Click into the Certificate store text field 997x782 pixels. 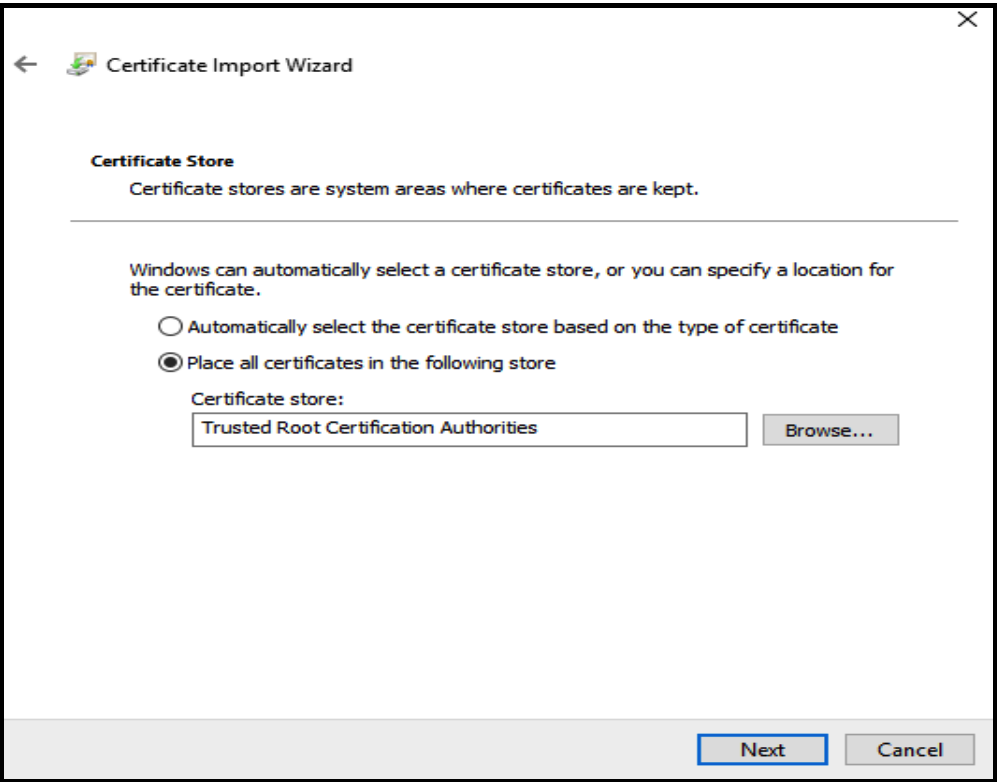(640, 429)
